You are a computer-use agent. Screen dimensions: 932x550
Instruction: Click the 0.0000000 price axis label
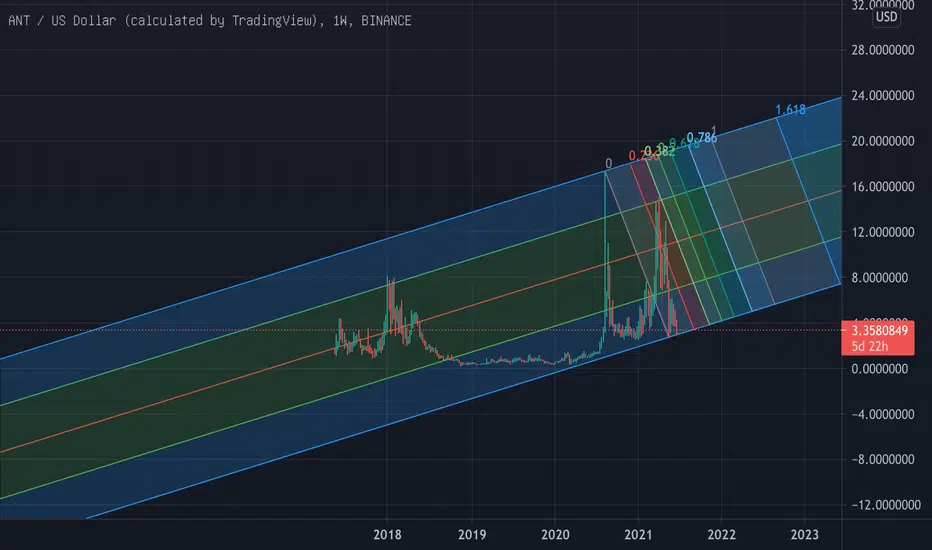click(x=880, y=369)
